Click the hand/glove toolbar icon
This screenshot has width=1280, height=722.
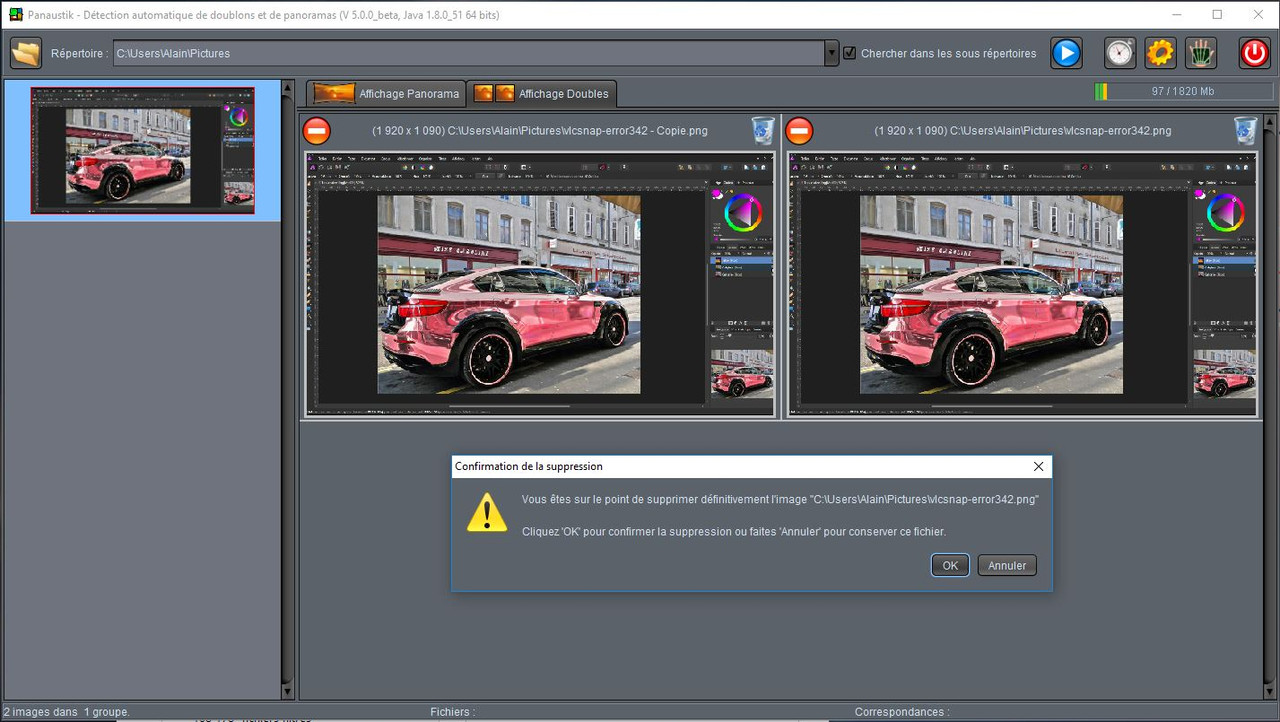pyautogui.click(x=1200, y=53)
